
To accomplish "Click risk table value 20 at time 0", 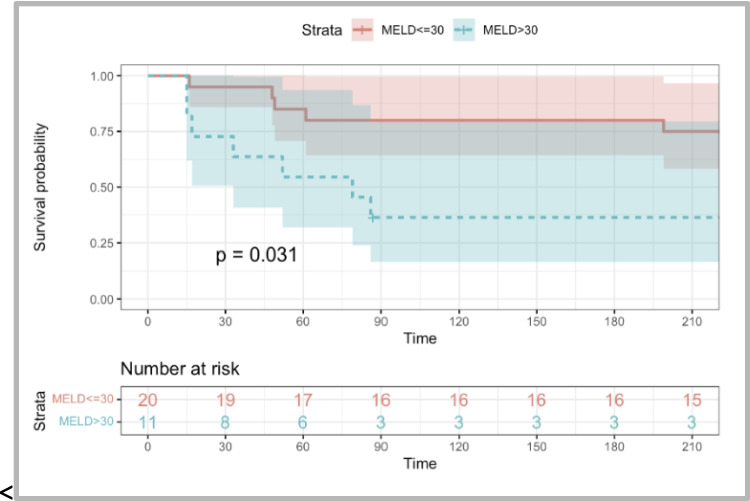I will 148,400.
